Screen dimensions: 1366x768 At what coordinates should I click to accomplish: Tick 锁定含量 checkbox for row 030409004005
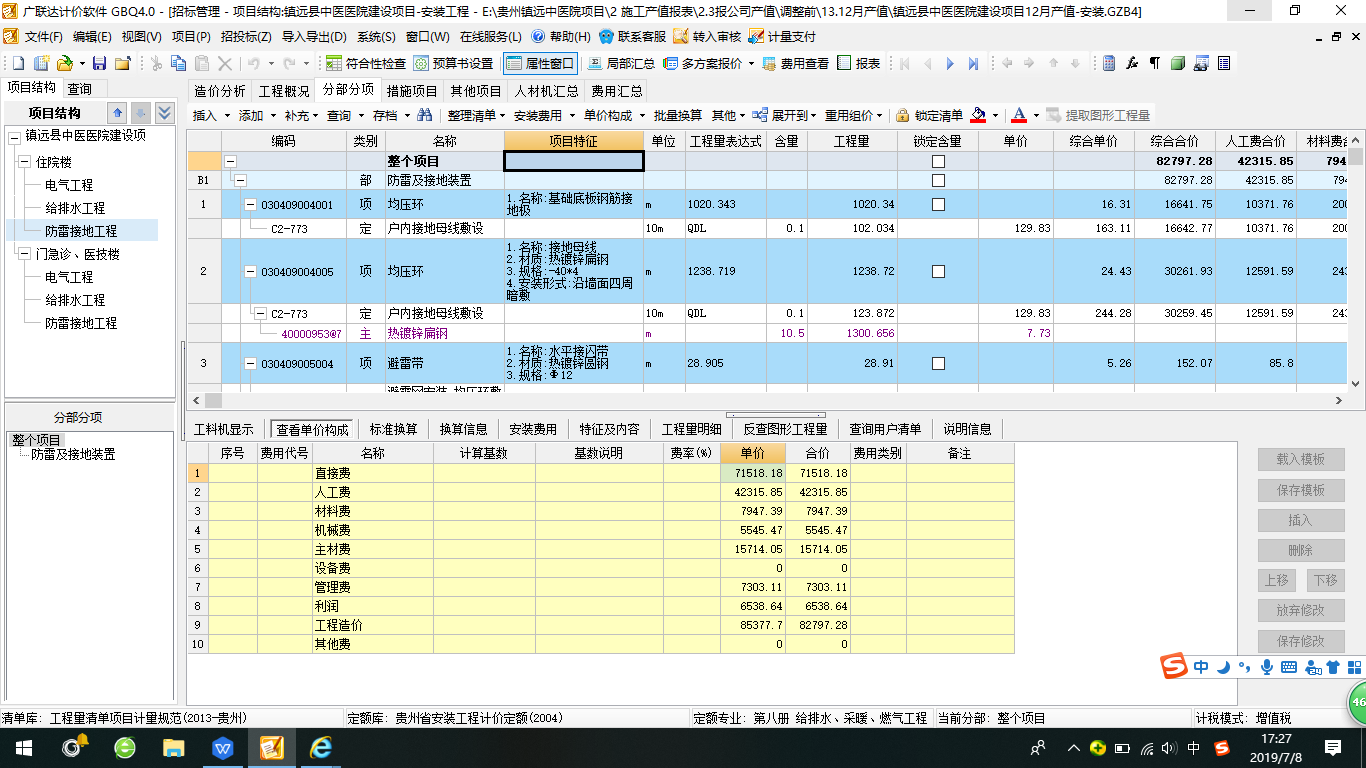938,271
